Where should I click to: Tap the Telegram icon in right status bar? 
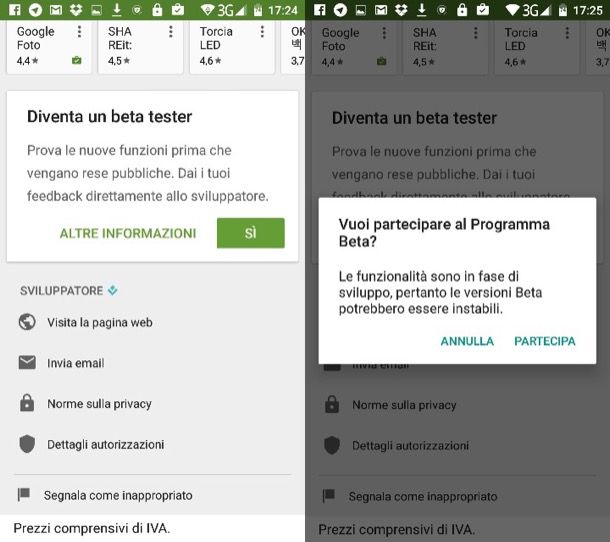(340, 10)
